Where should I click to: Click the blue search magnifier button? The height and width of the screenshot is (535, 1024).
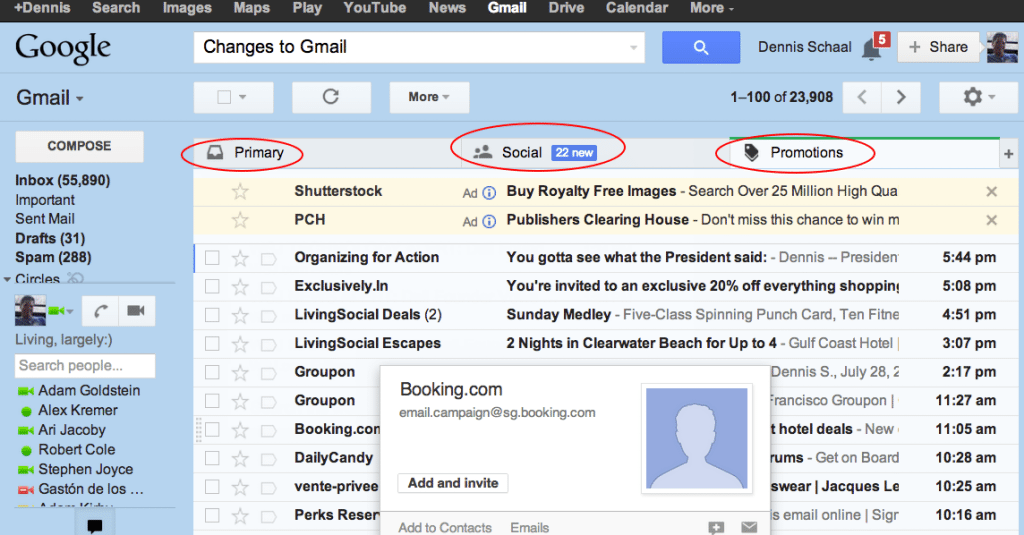tap(701, 47)
